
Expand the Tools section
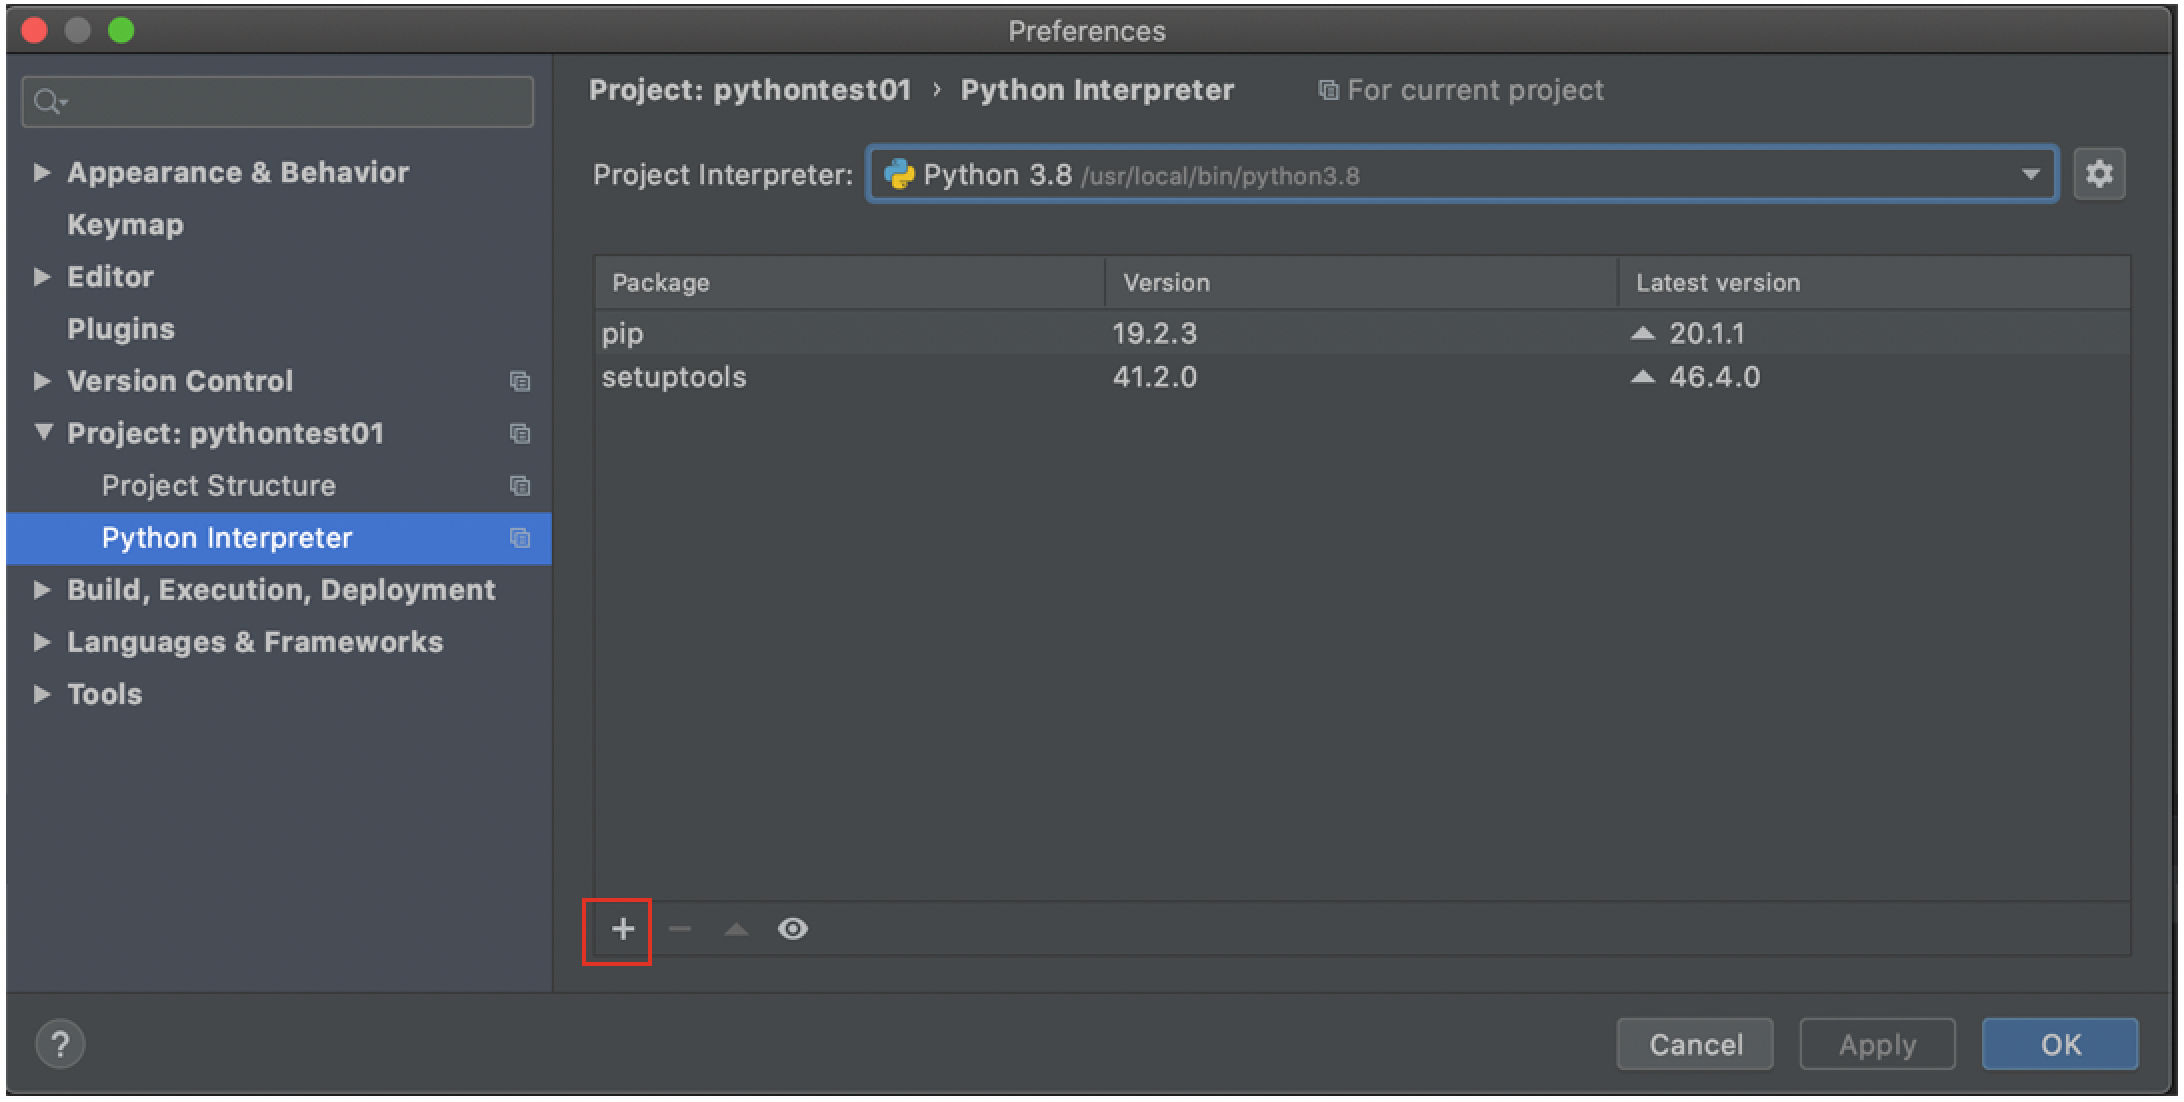point(41,694)
